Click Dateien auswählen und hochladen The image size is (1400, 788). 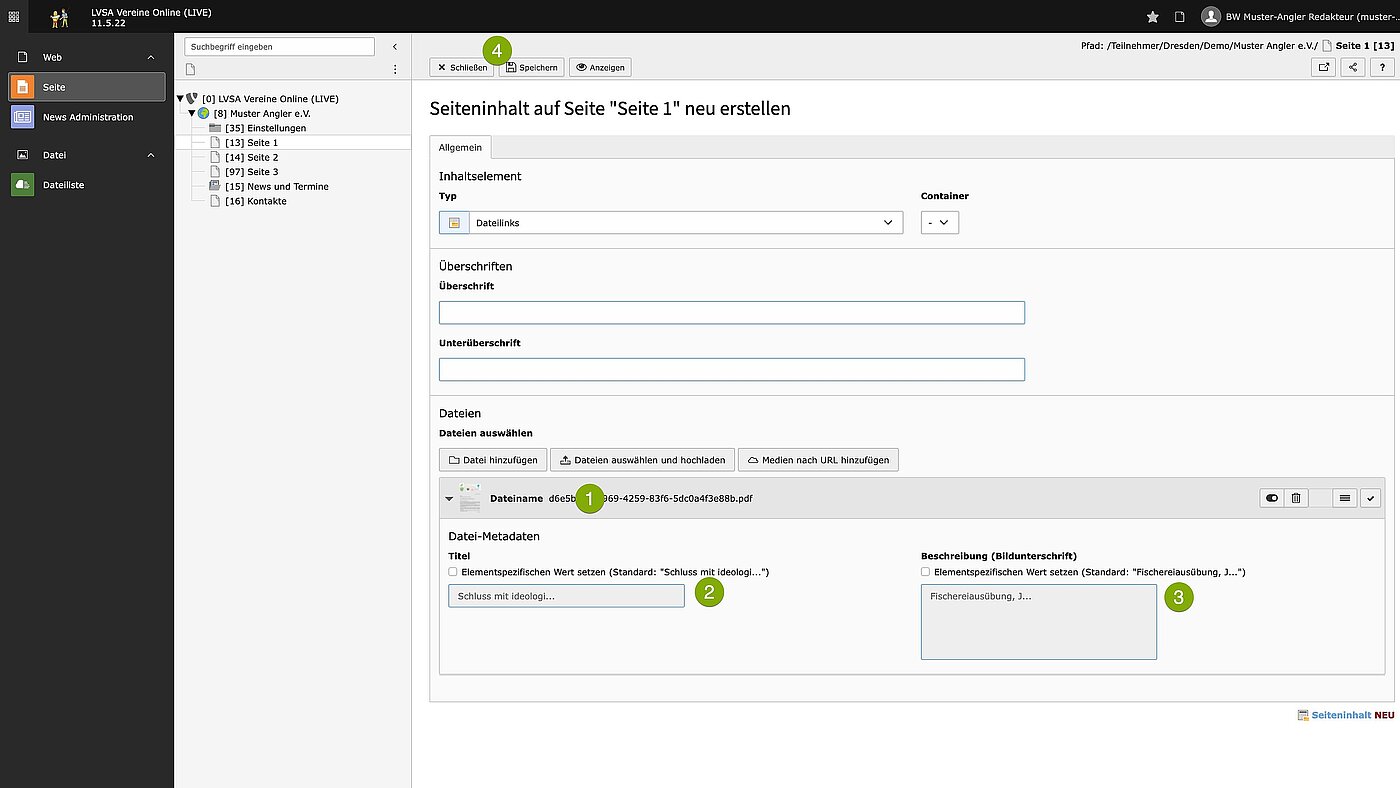pyautogui.click(x=642, y=460)
